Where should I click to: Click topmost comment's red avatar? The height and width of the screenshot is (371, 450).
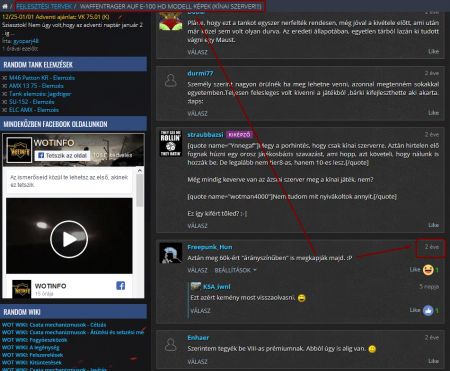coord(171,21)
